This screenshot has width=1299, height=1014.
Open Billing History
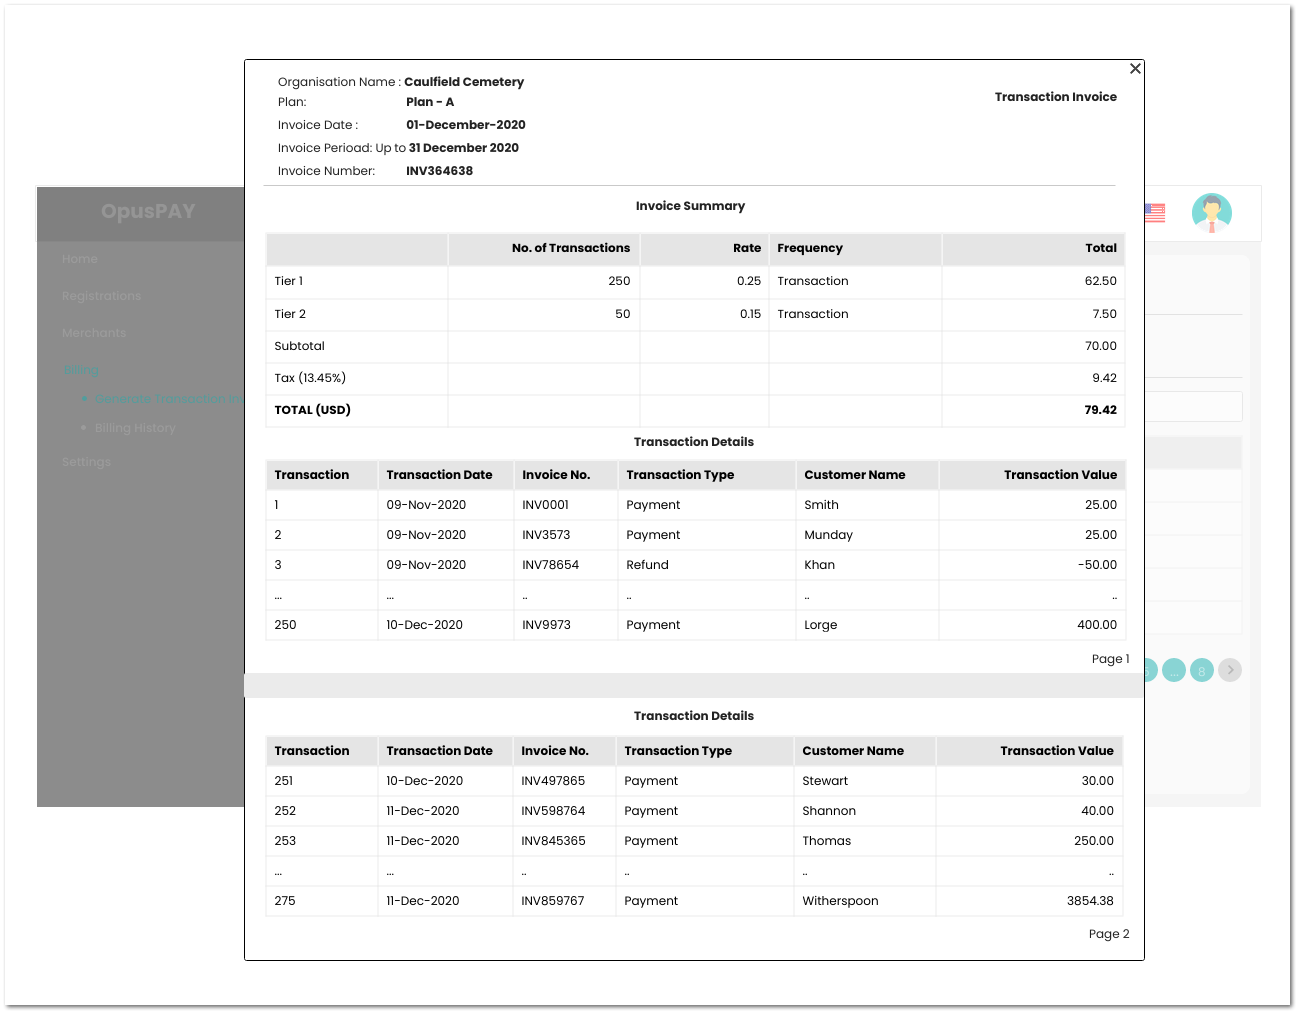point(135,428)
